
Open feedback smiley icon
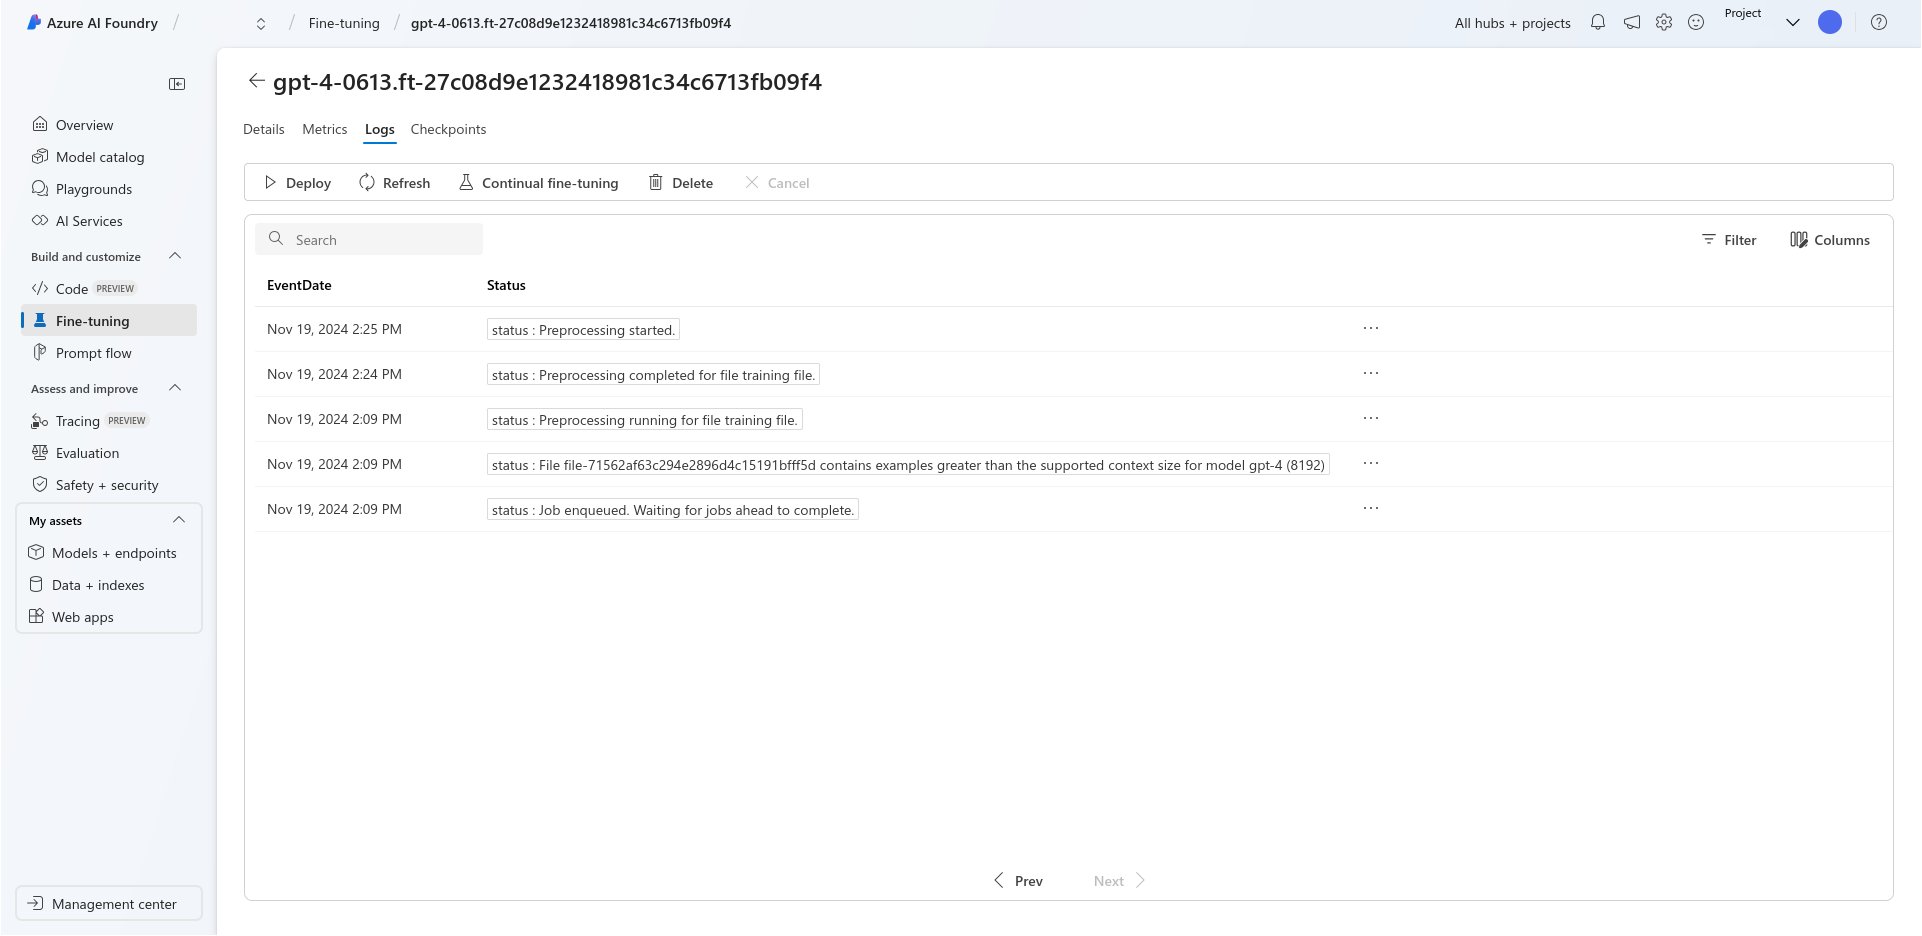(1696, 22)
